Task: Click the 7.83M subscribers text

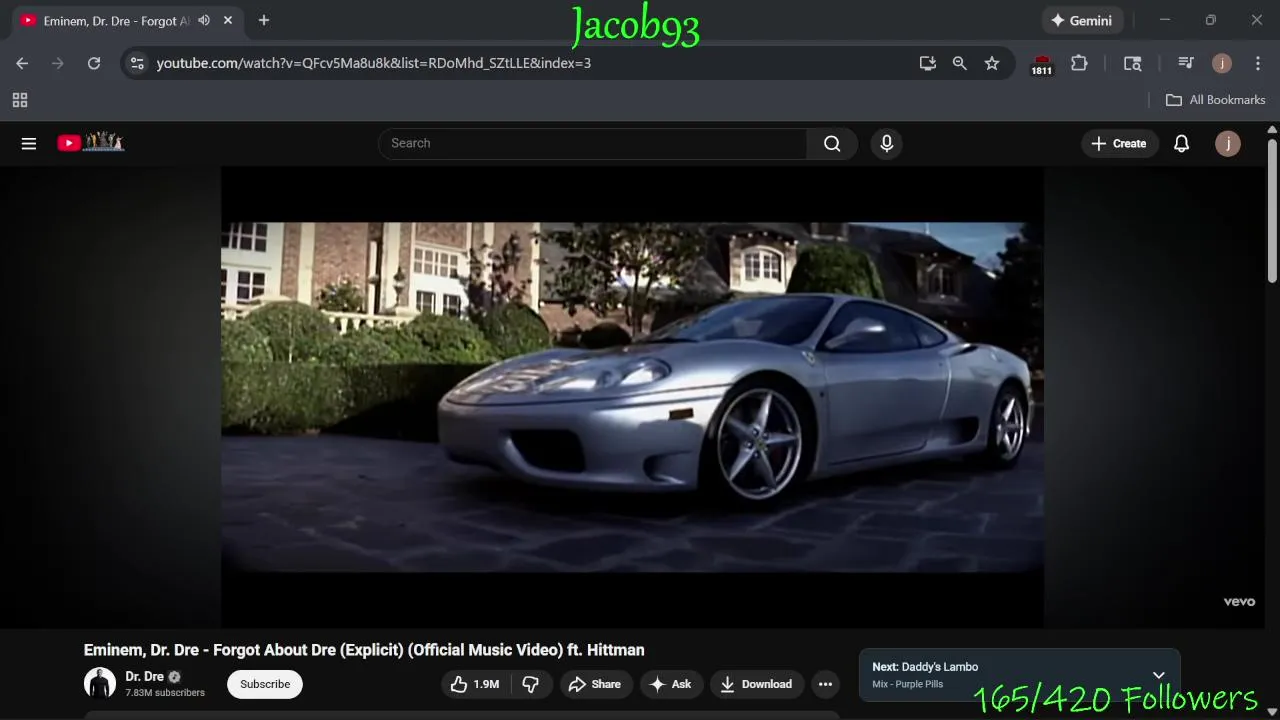Action: [165, 693]
